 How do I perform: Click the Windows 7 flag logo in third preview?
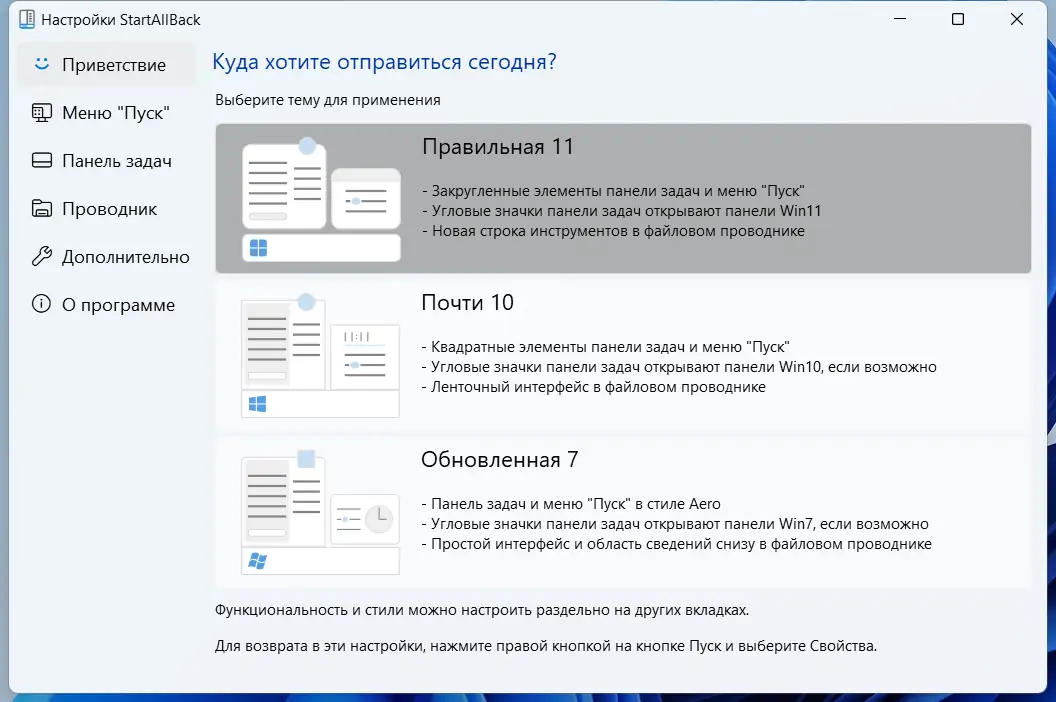point(258,561)
